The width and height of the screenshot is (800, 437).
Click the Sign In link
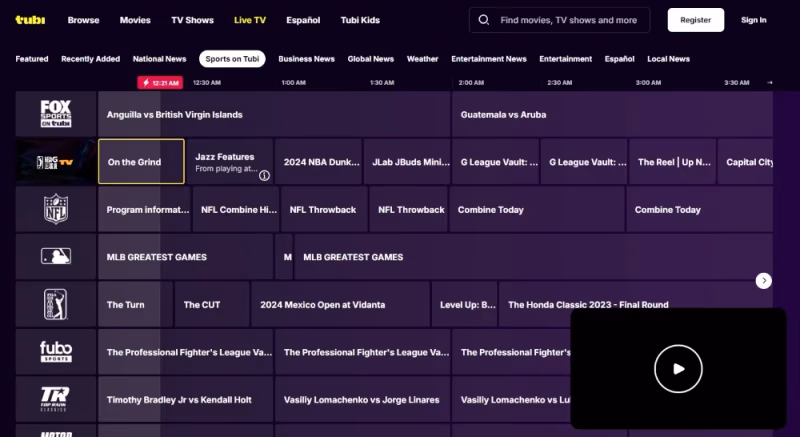[x=754, y=20]
